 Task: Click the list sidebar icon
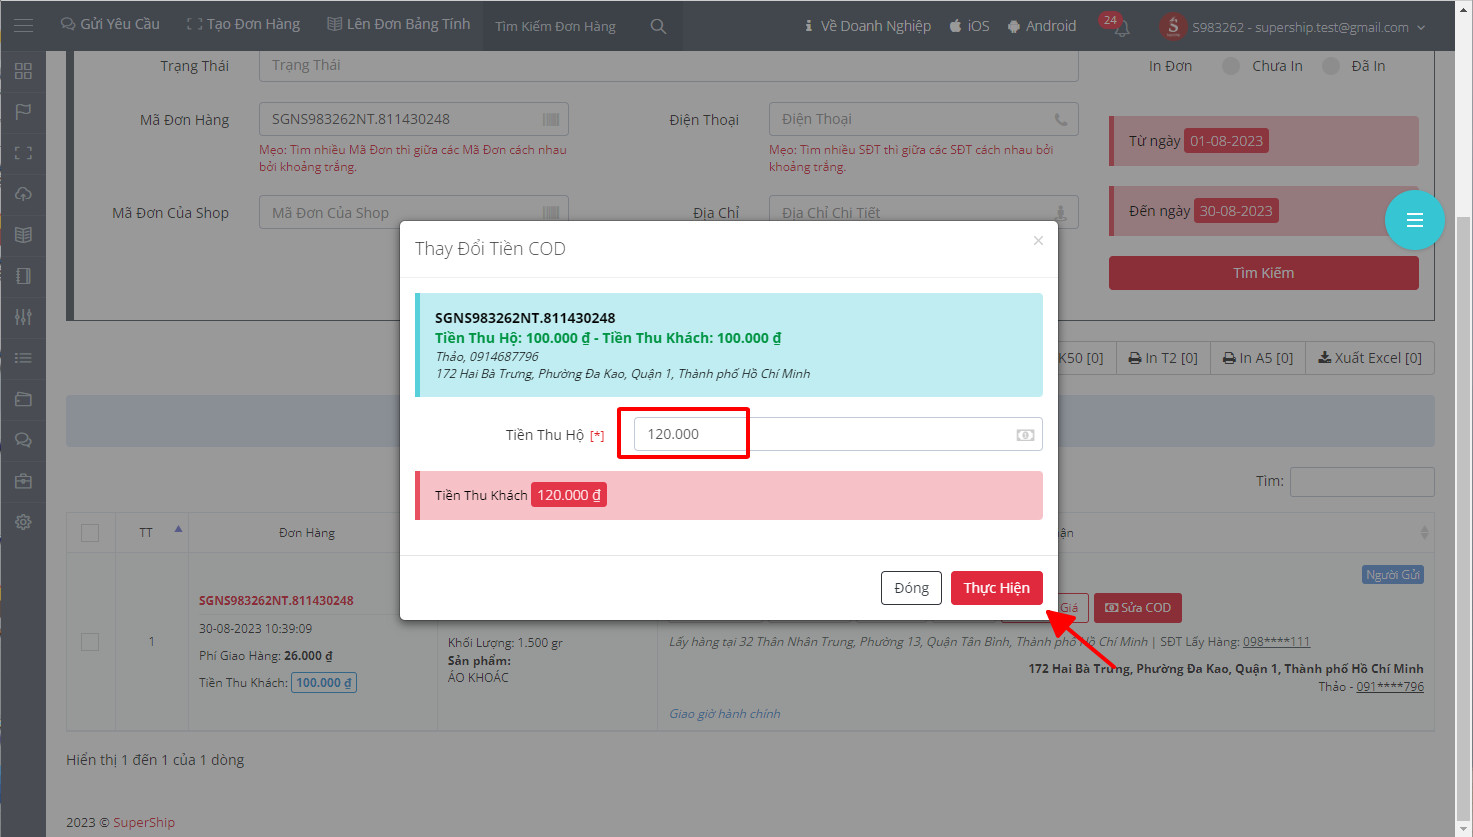point(23,358)
